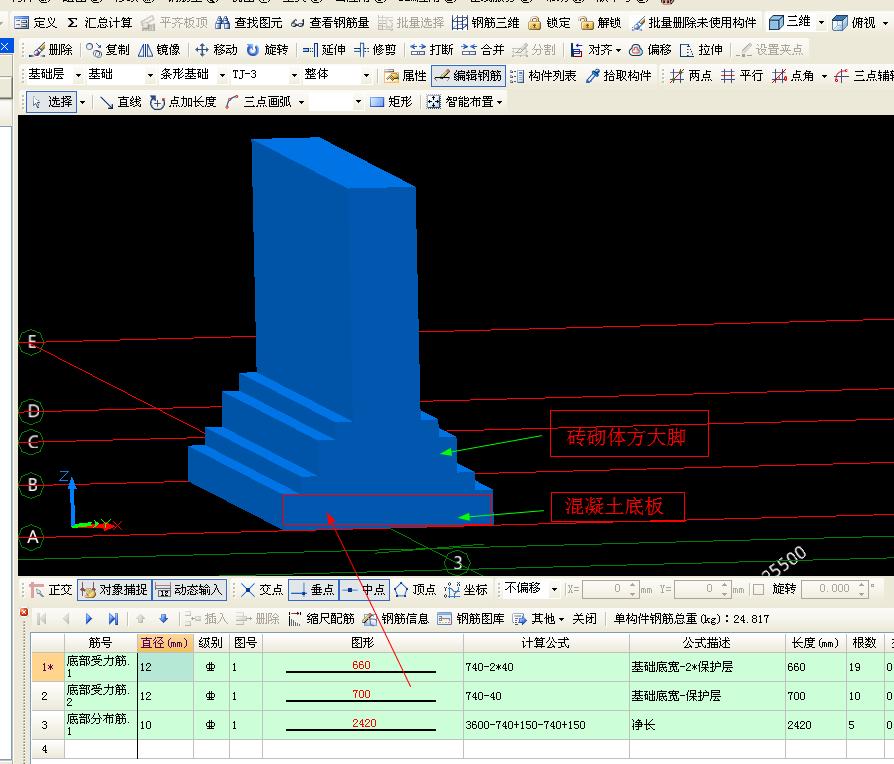Image resolution: width=894 pixels, height=764 pixels.
Task: Click the 解锁 unlock icon
Action: [600, 23]
